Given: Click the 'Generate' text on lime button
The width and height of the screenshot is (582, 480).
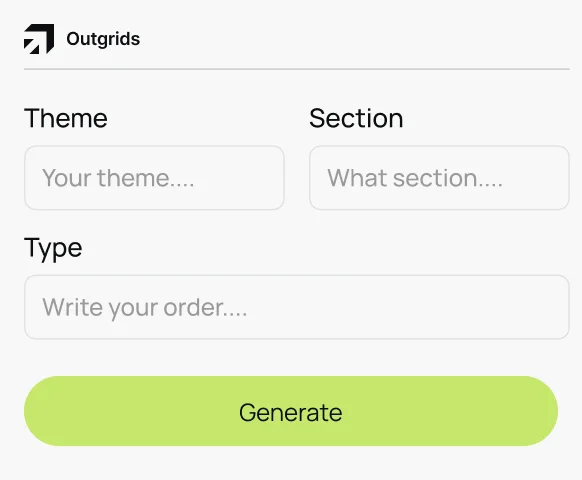Looking at the screenshot, I should coord(291,412).
